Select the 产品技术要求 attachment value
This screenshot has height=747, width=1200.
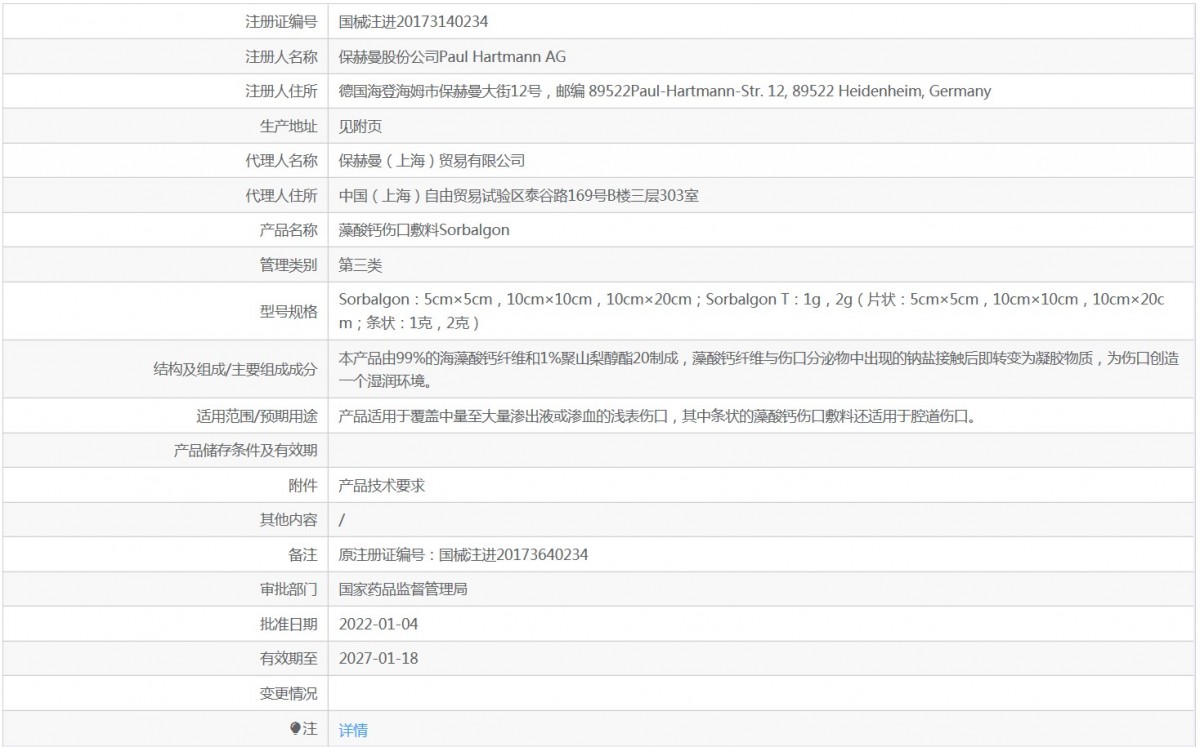tap(383, 486)
